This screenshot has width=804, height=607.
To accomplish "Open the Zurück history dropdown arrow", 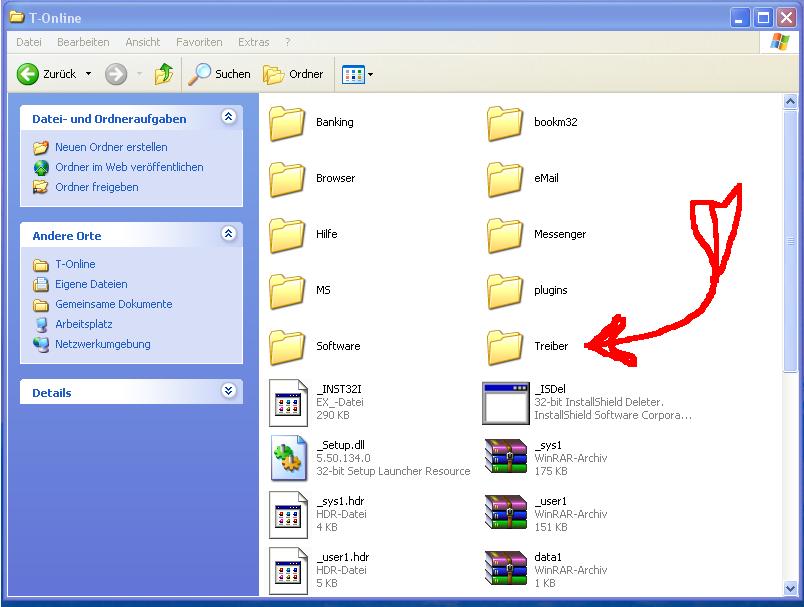I will pos(88,74).
